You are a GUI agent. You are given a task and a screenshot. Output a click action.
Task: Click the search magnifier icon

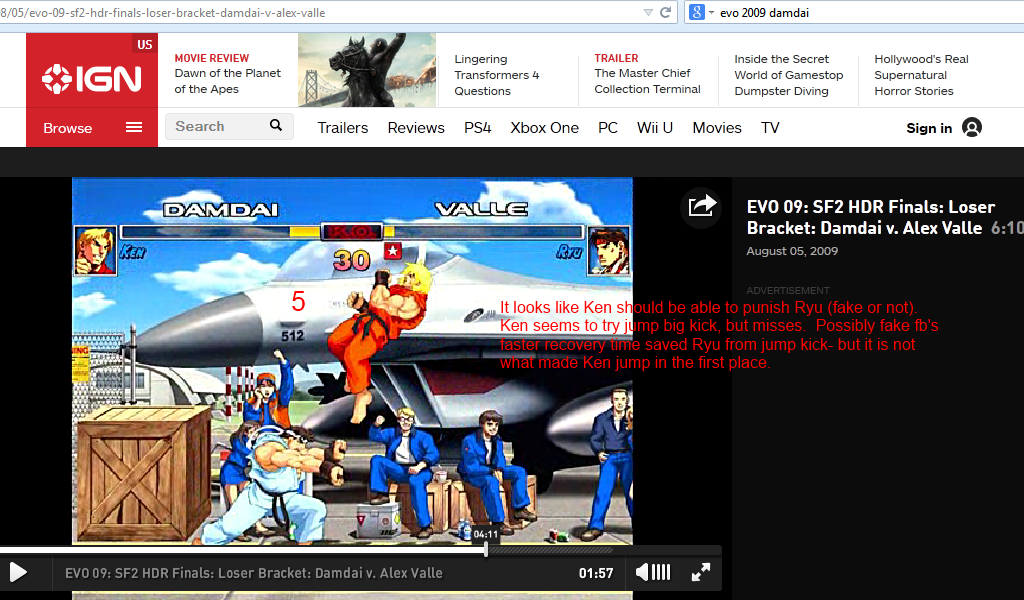[x=276, y=125]
